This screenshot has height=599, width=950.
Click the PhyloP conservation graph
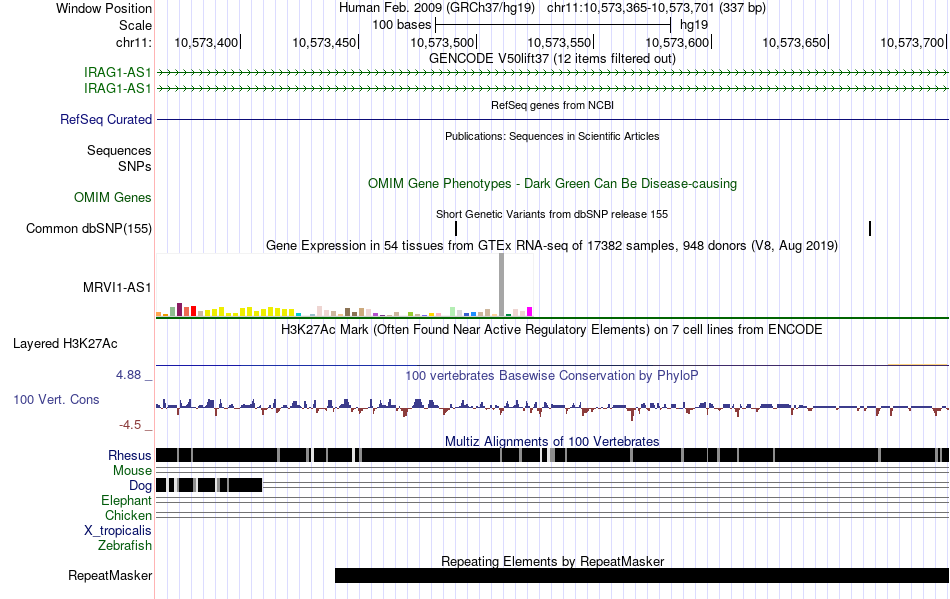(x=553, y=407)
